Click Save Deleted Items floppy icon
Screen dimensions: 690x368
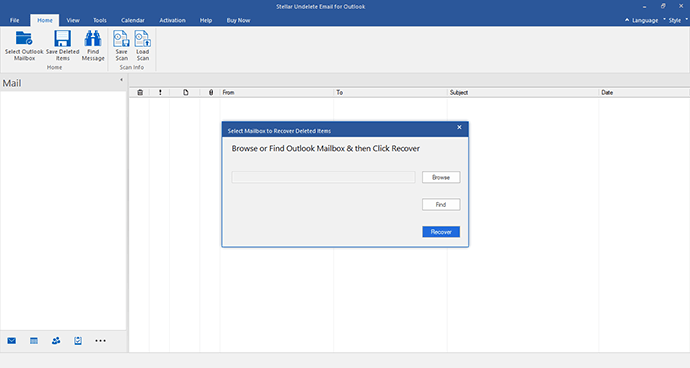point(62,39)
